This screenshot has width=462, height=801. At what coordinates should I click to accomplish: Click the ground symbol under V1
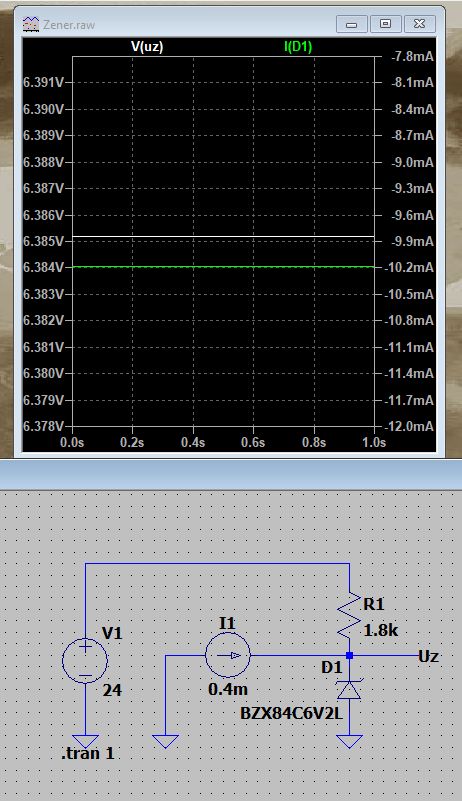pos(85,741)
